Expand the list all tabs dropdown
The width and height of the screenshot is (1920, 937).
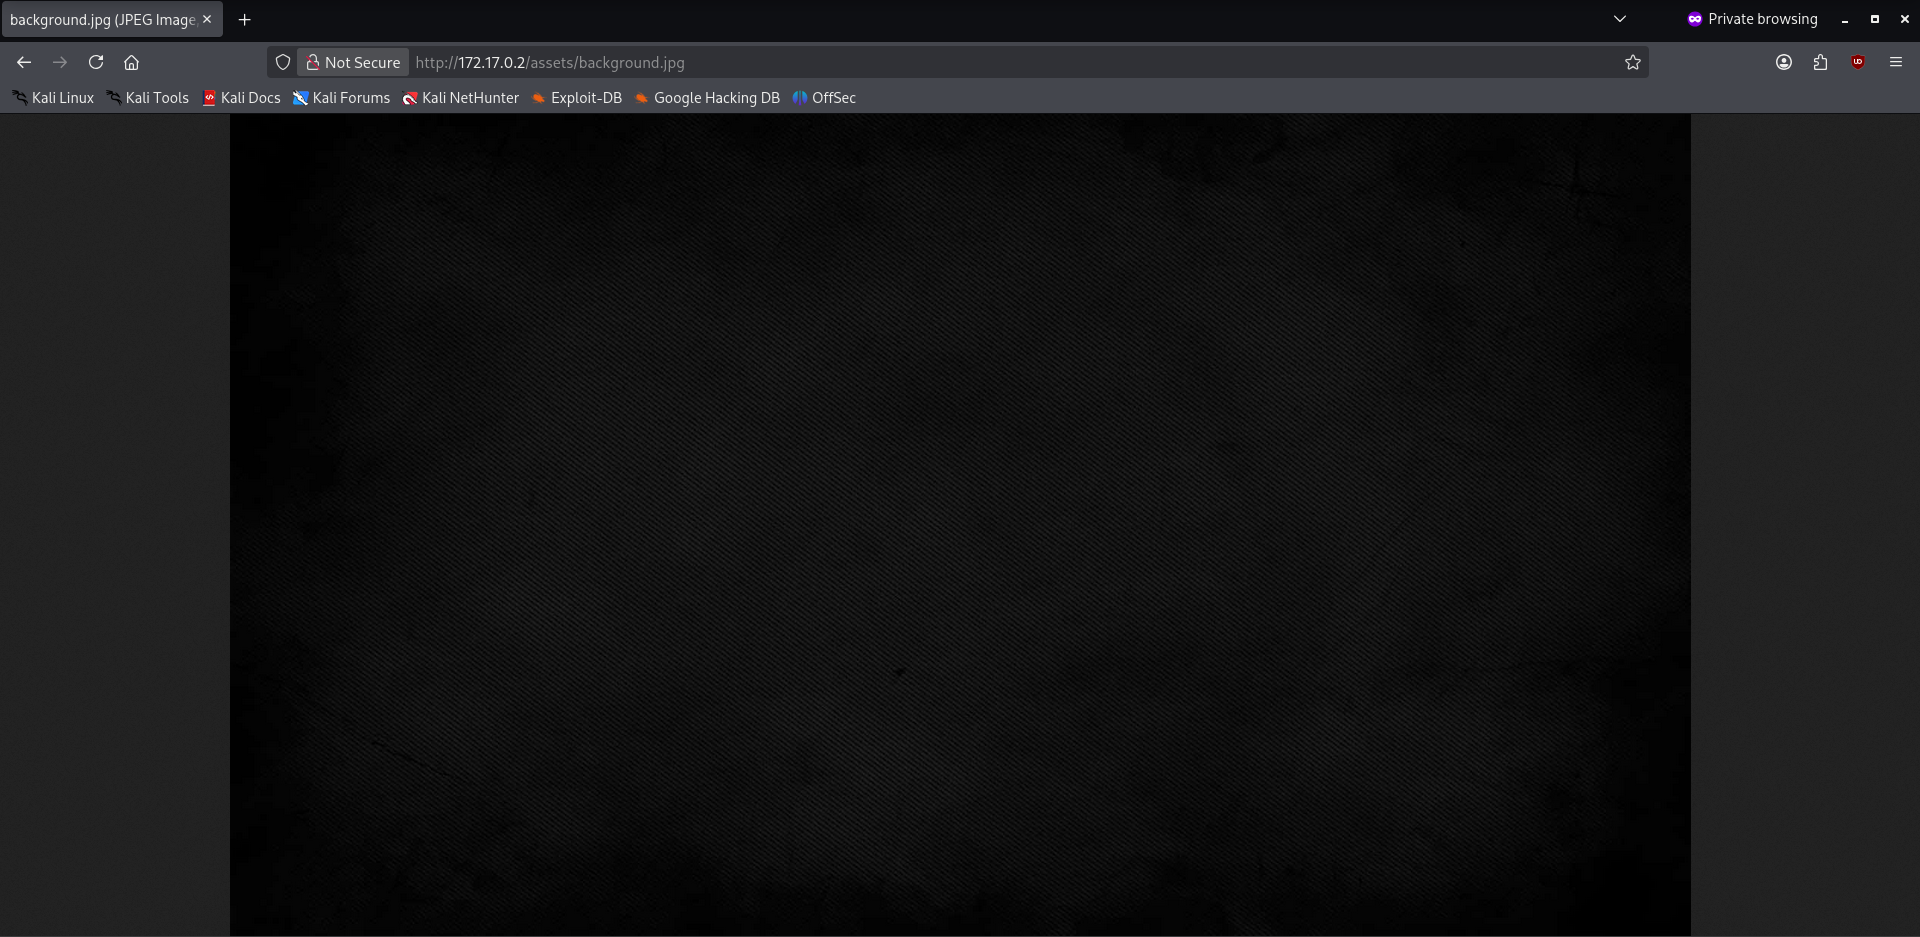[1620, 19]
